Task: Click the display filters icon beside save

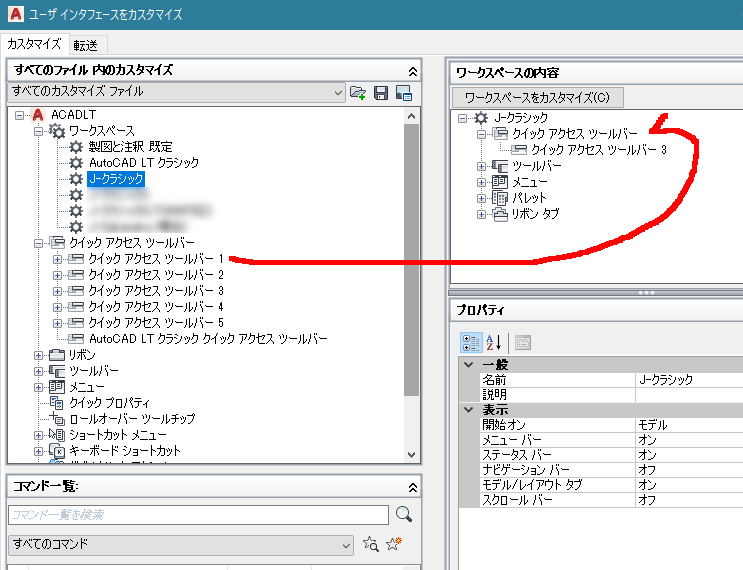Action: 404,93
